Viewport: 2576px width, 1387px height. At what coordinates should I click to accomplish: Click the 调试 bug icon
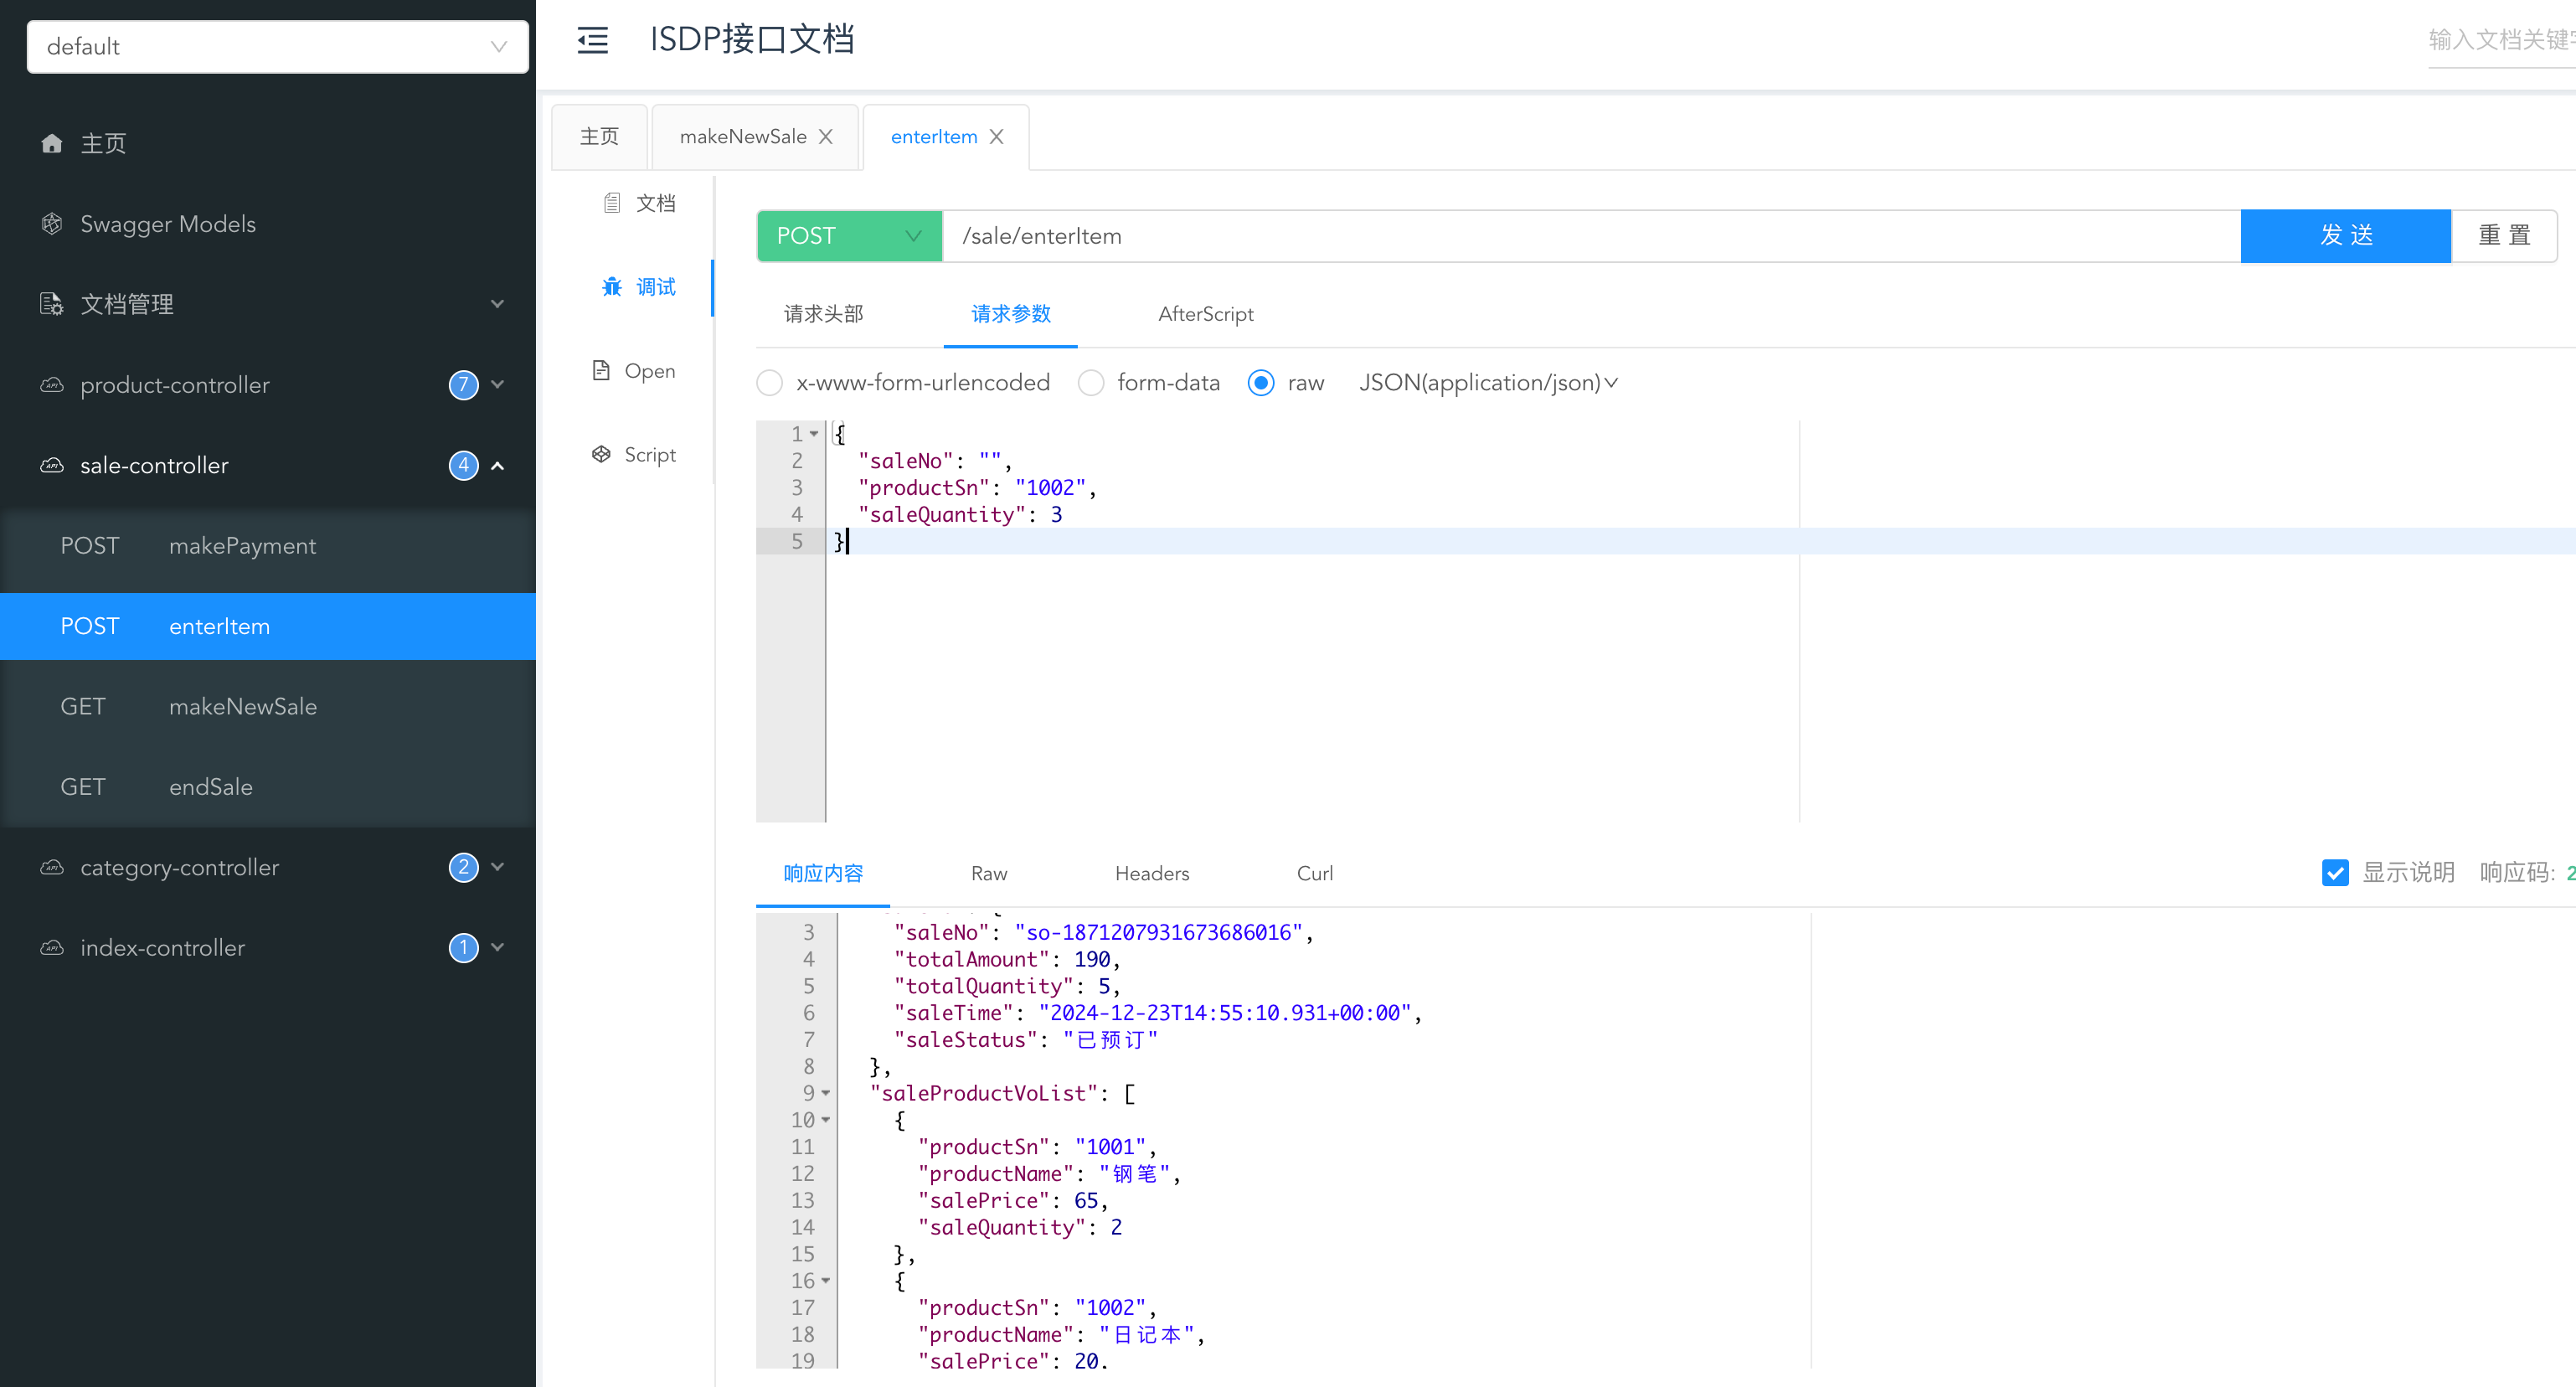[612, 287]
